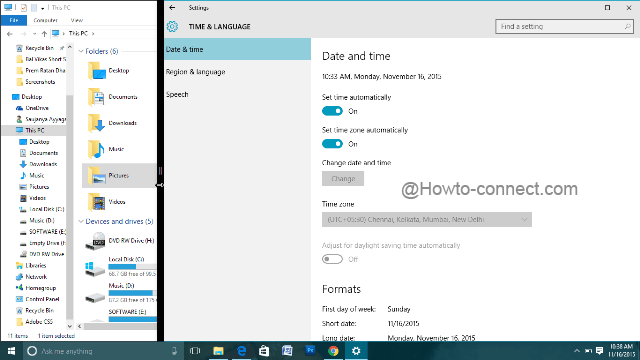Open Microsoft Word from the taskbar
The height and width of the screenshot is (360, 640).
(x=287, y=351)
